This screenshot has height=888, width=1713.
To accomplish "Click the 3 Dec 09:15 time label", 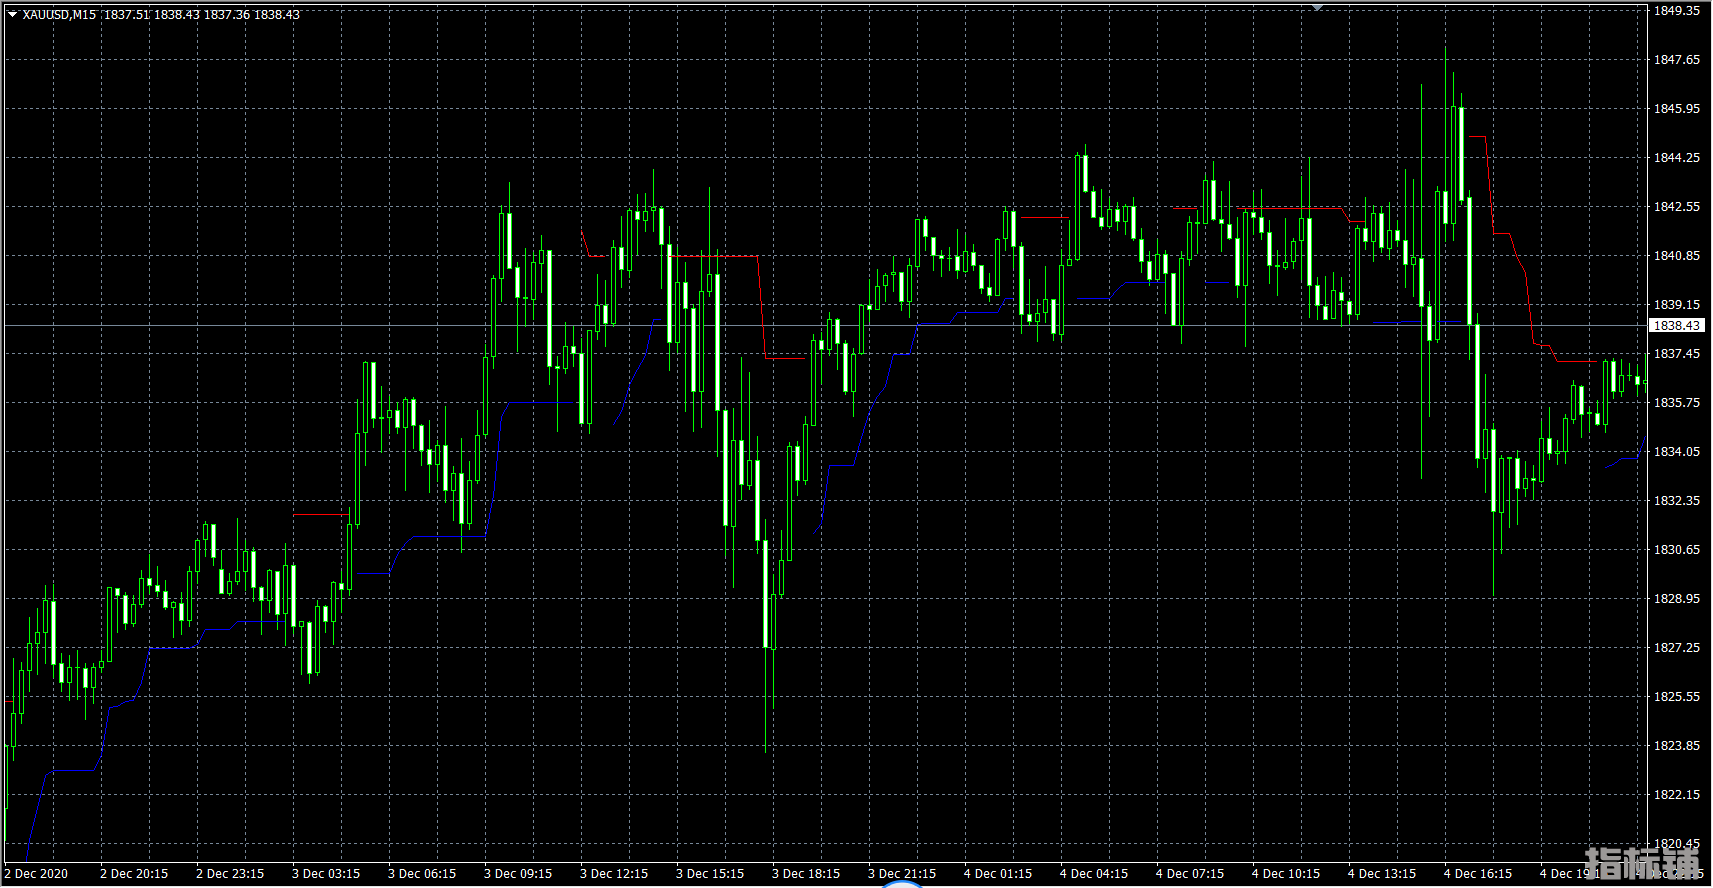I will [x=518, y=874].
